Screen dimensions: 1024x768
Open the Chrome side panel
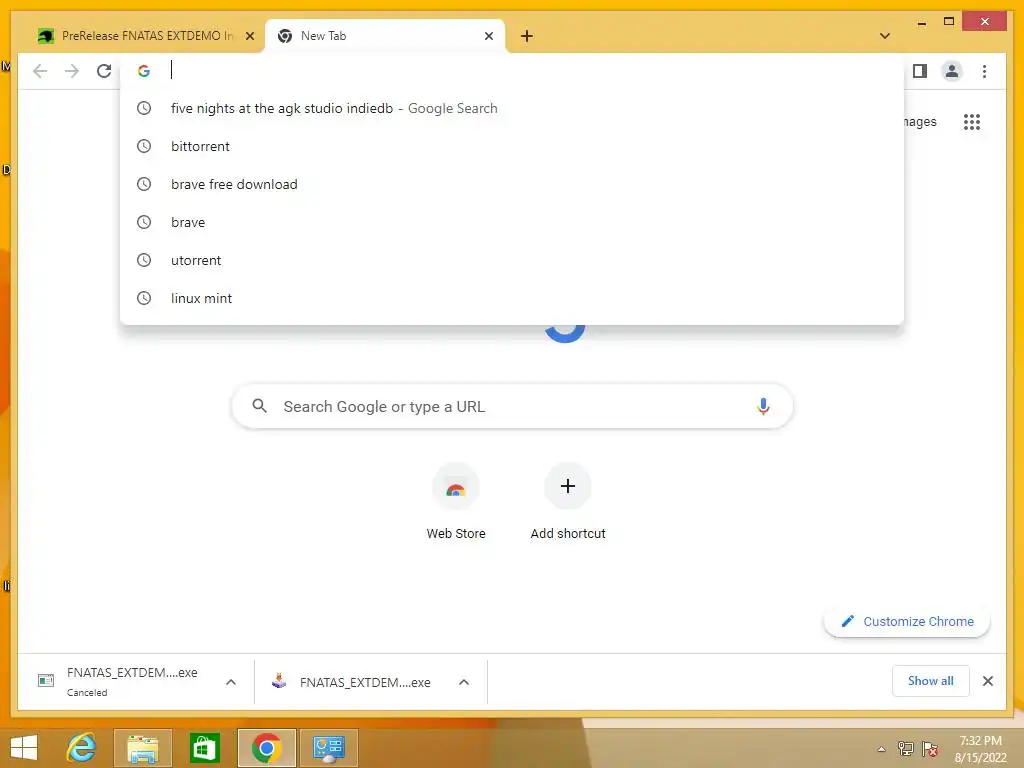(x=920, y=71)
